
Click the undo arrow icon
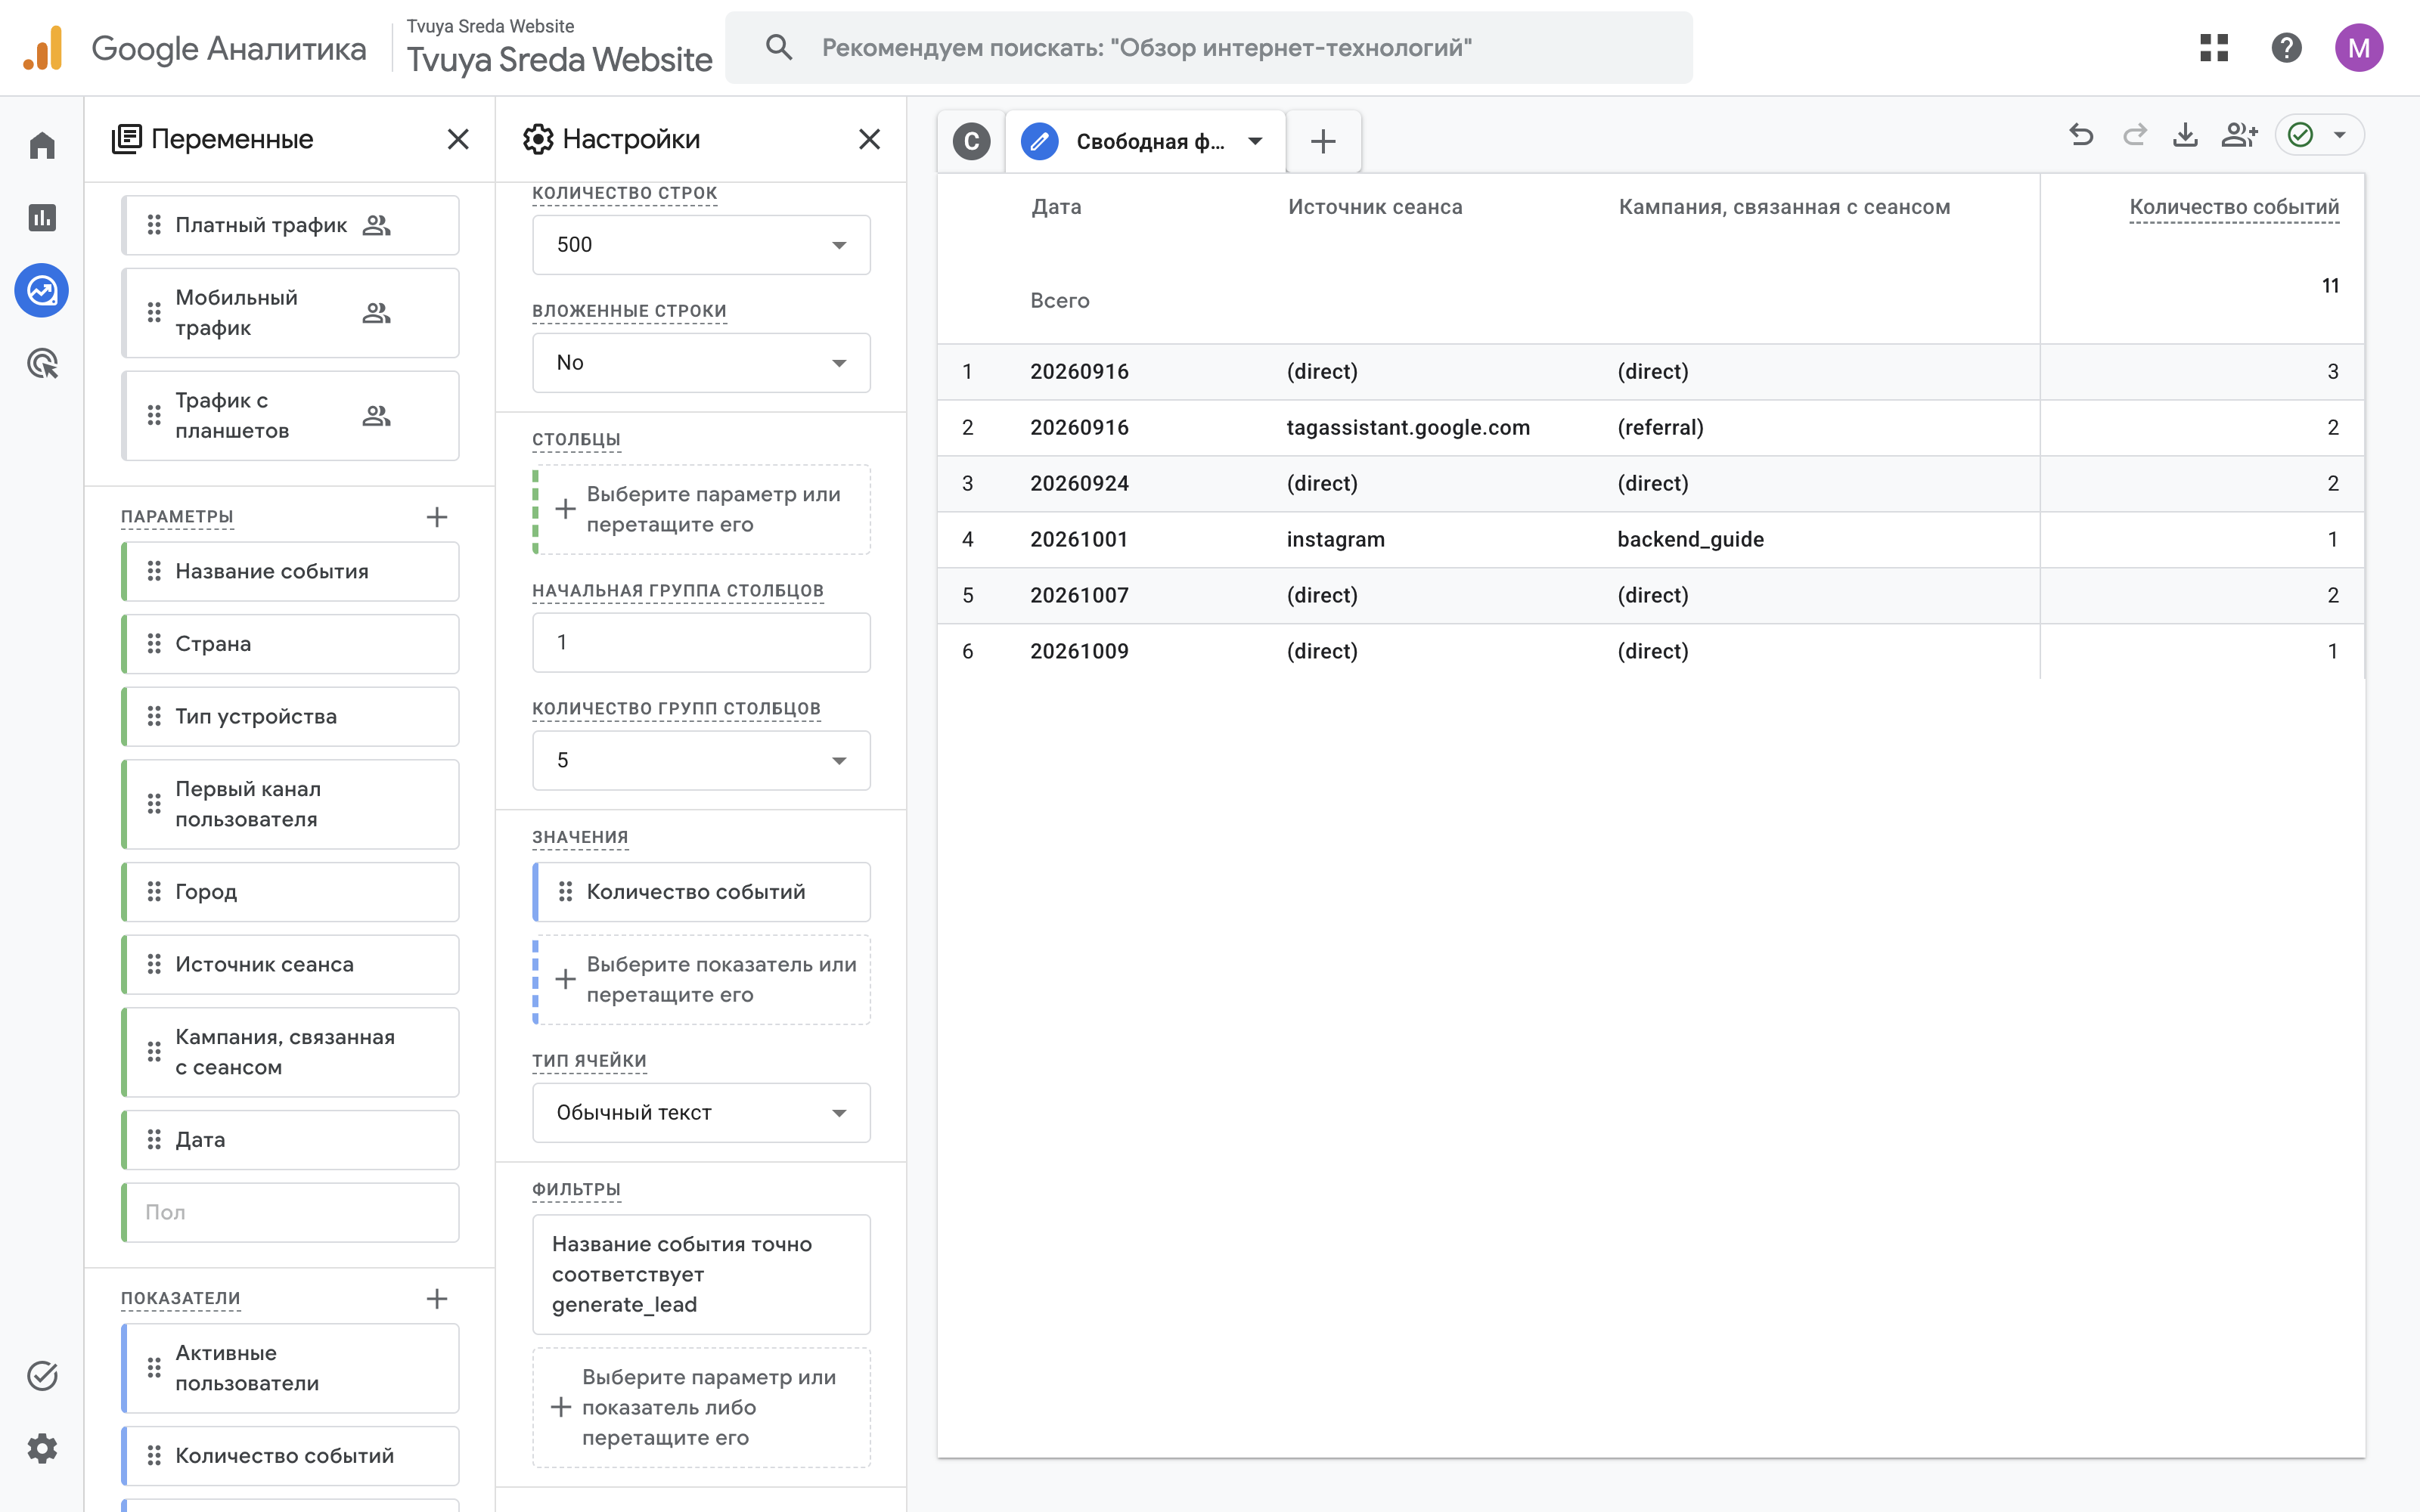(x=2081, y=135)
